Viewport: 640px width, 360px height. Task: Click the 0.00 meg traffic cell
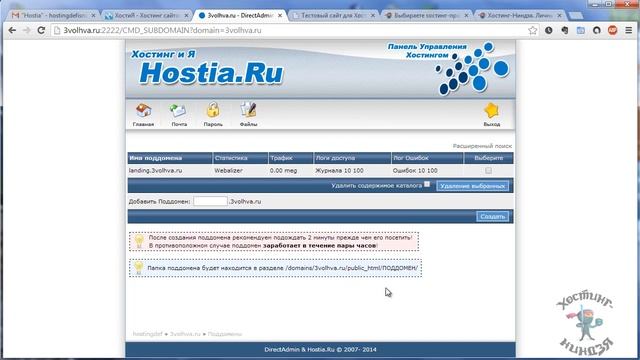point(283,171)
